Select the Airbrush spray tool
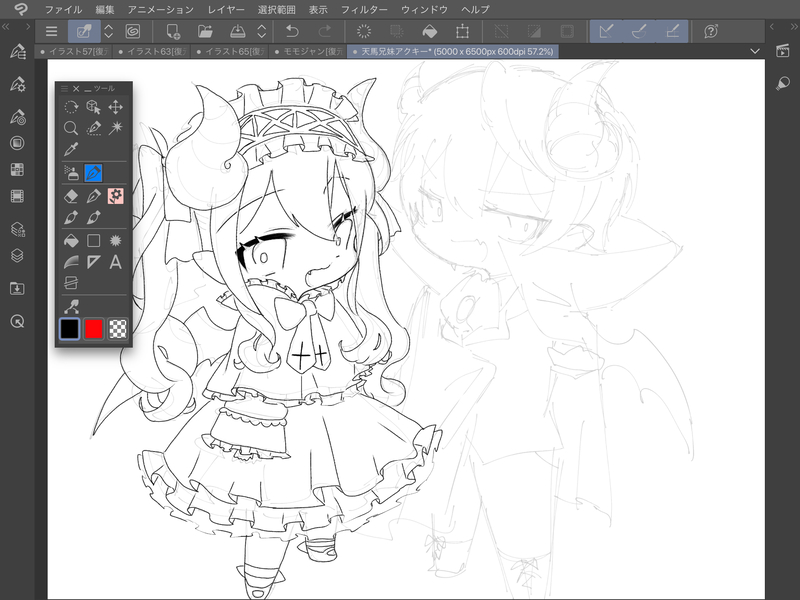The width and height of the screenshot is (800, 600). [71, 173]
